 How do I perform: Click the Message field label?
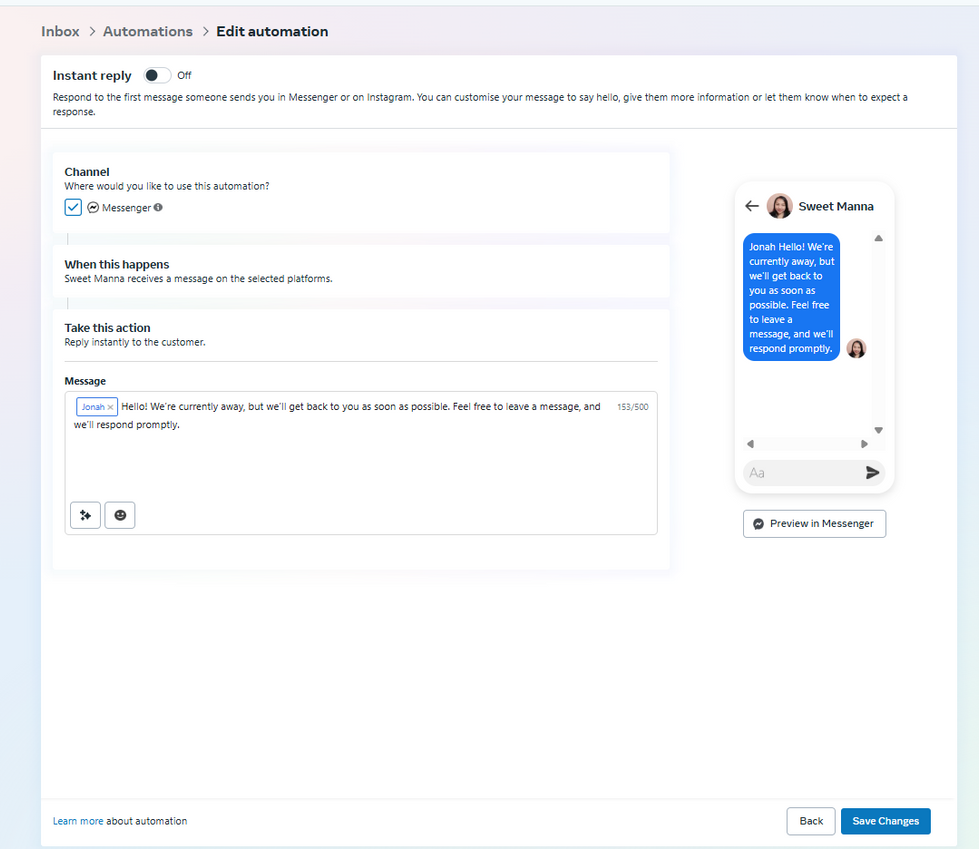click(85, 381)
